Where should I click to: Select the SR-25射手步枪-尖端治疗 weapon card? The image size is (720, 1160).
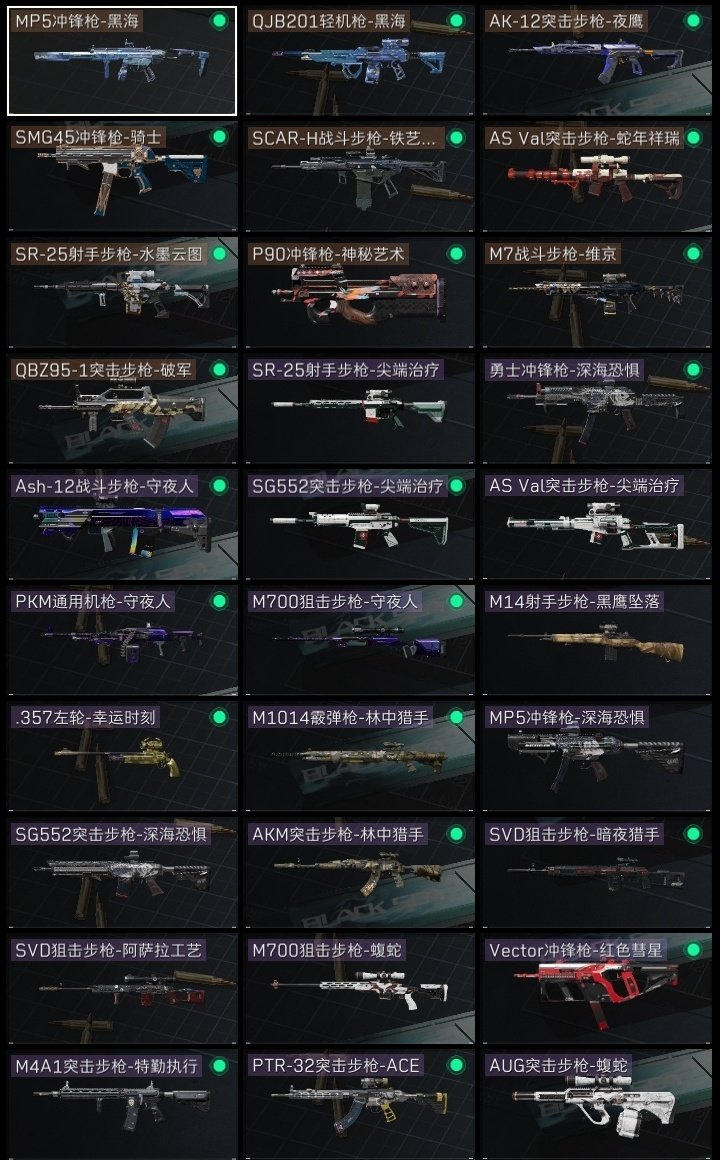[x=360, y=408]
